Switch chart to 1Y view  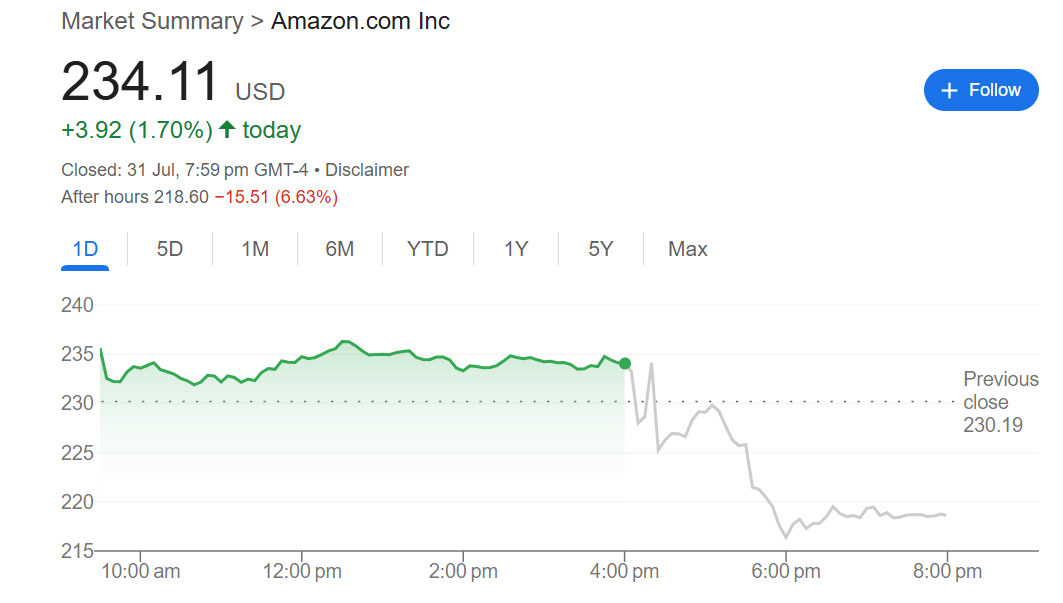[x=516, y=249]
